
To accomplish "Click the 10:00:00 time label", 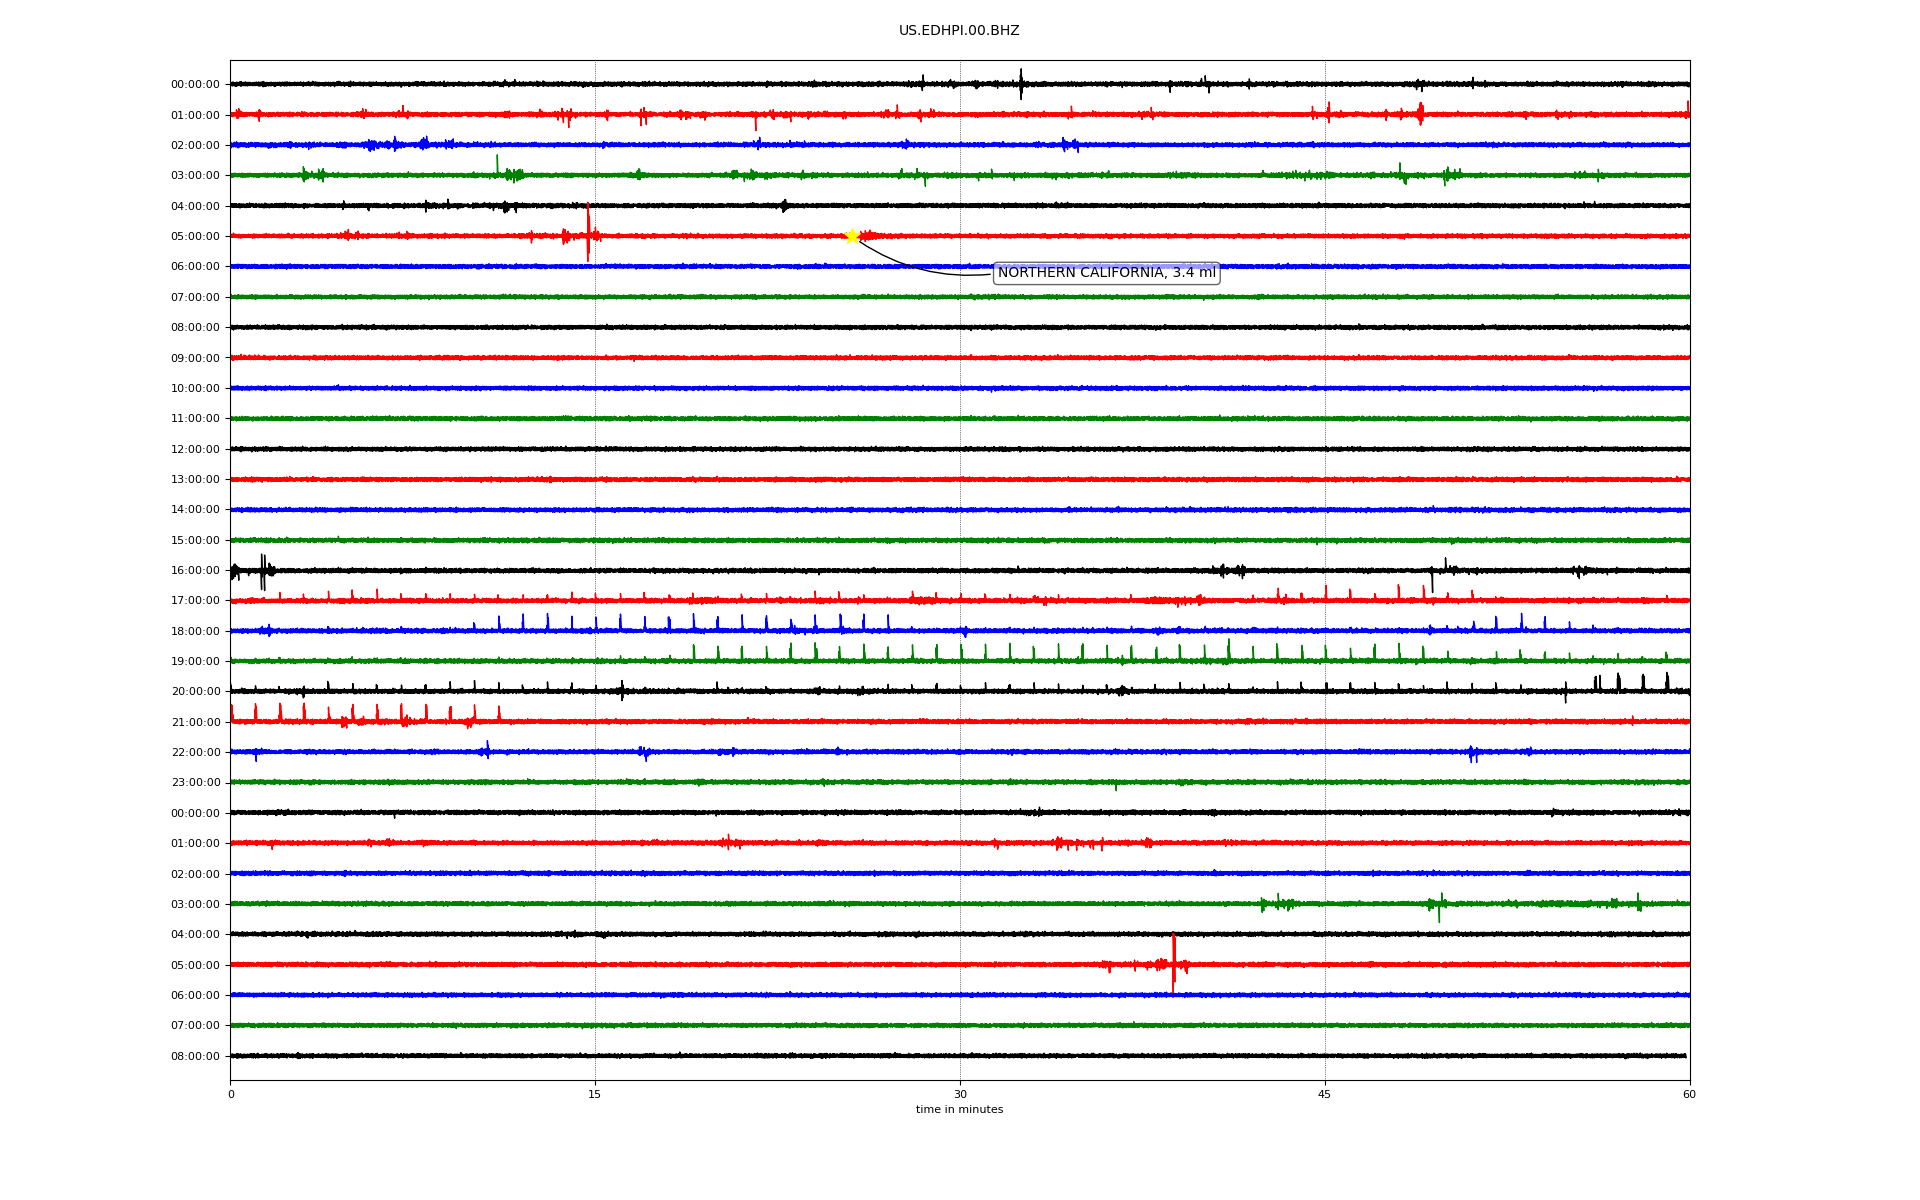I will point(195,389).
